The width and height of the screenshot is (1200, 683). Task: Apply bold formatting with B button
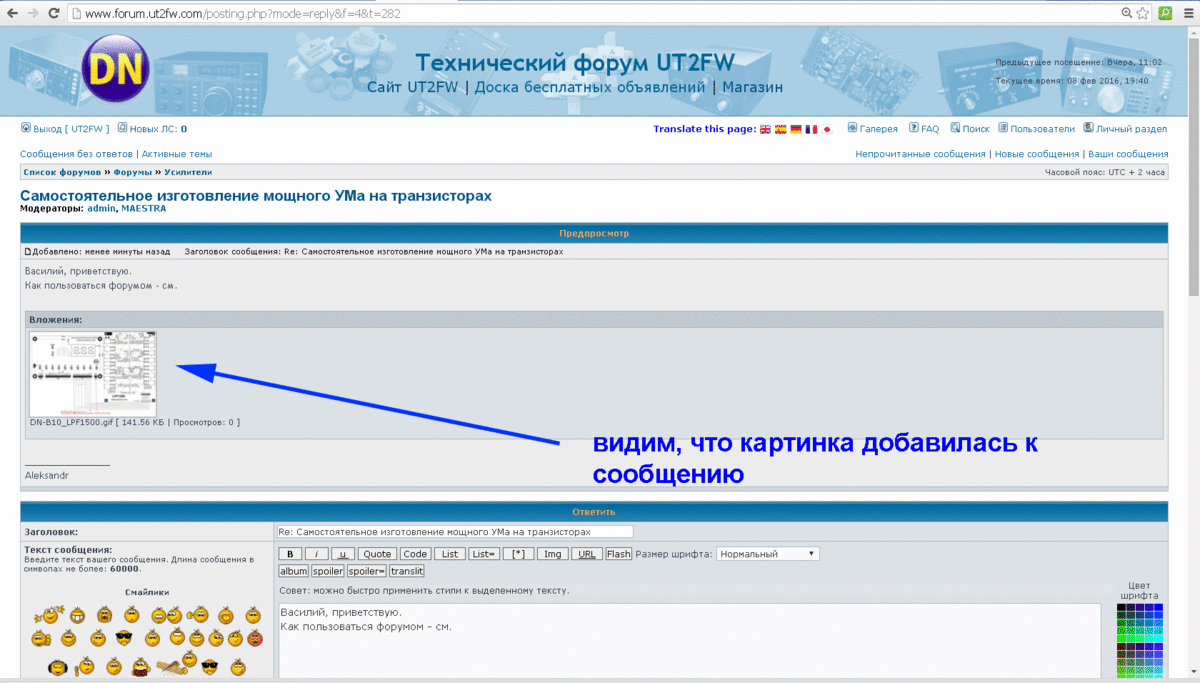(289, 554)
